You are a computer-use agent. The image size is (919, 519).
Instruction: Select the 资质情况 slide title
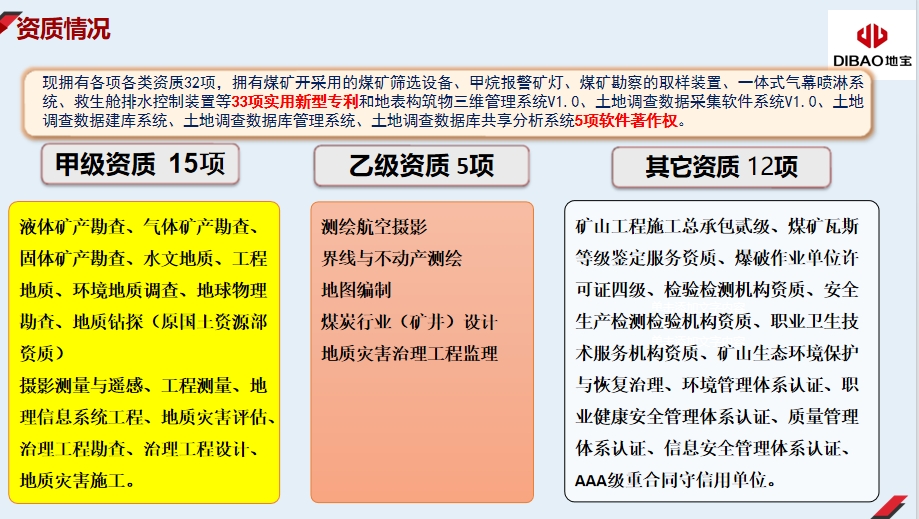click(x=62, y=29)
